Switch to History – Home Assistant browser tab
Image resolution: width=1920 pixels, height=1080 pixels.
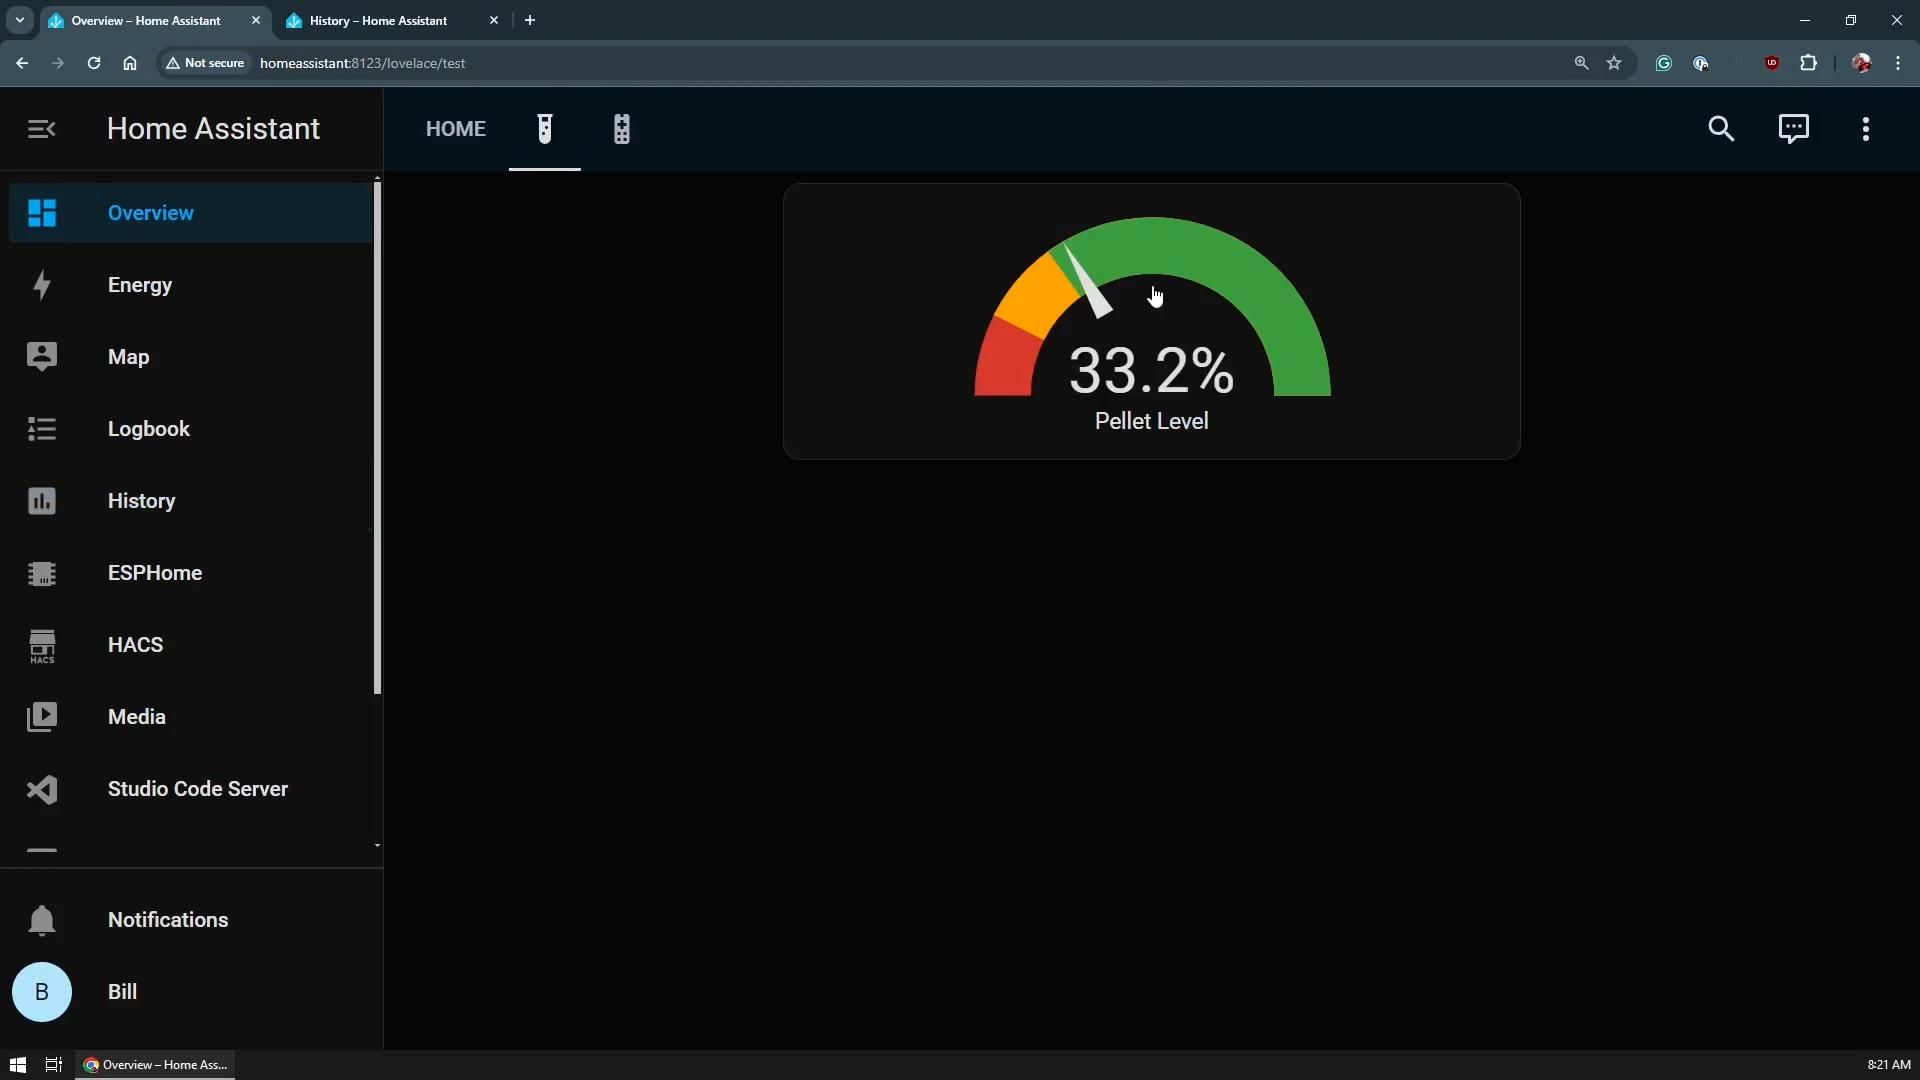(x=380, y=20)
